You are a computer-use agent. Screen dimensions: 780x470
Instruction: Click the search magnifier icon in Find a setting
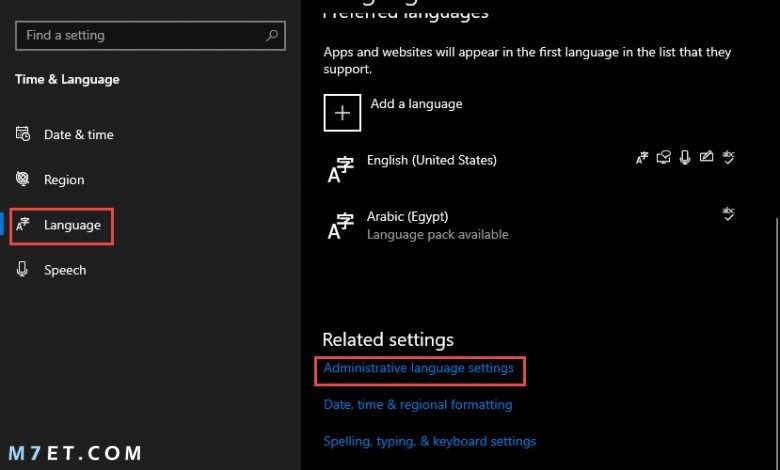pos(272,35)
